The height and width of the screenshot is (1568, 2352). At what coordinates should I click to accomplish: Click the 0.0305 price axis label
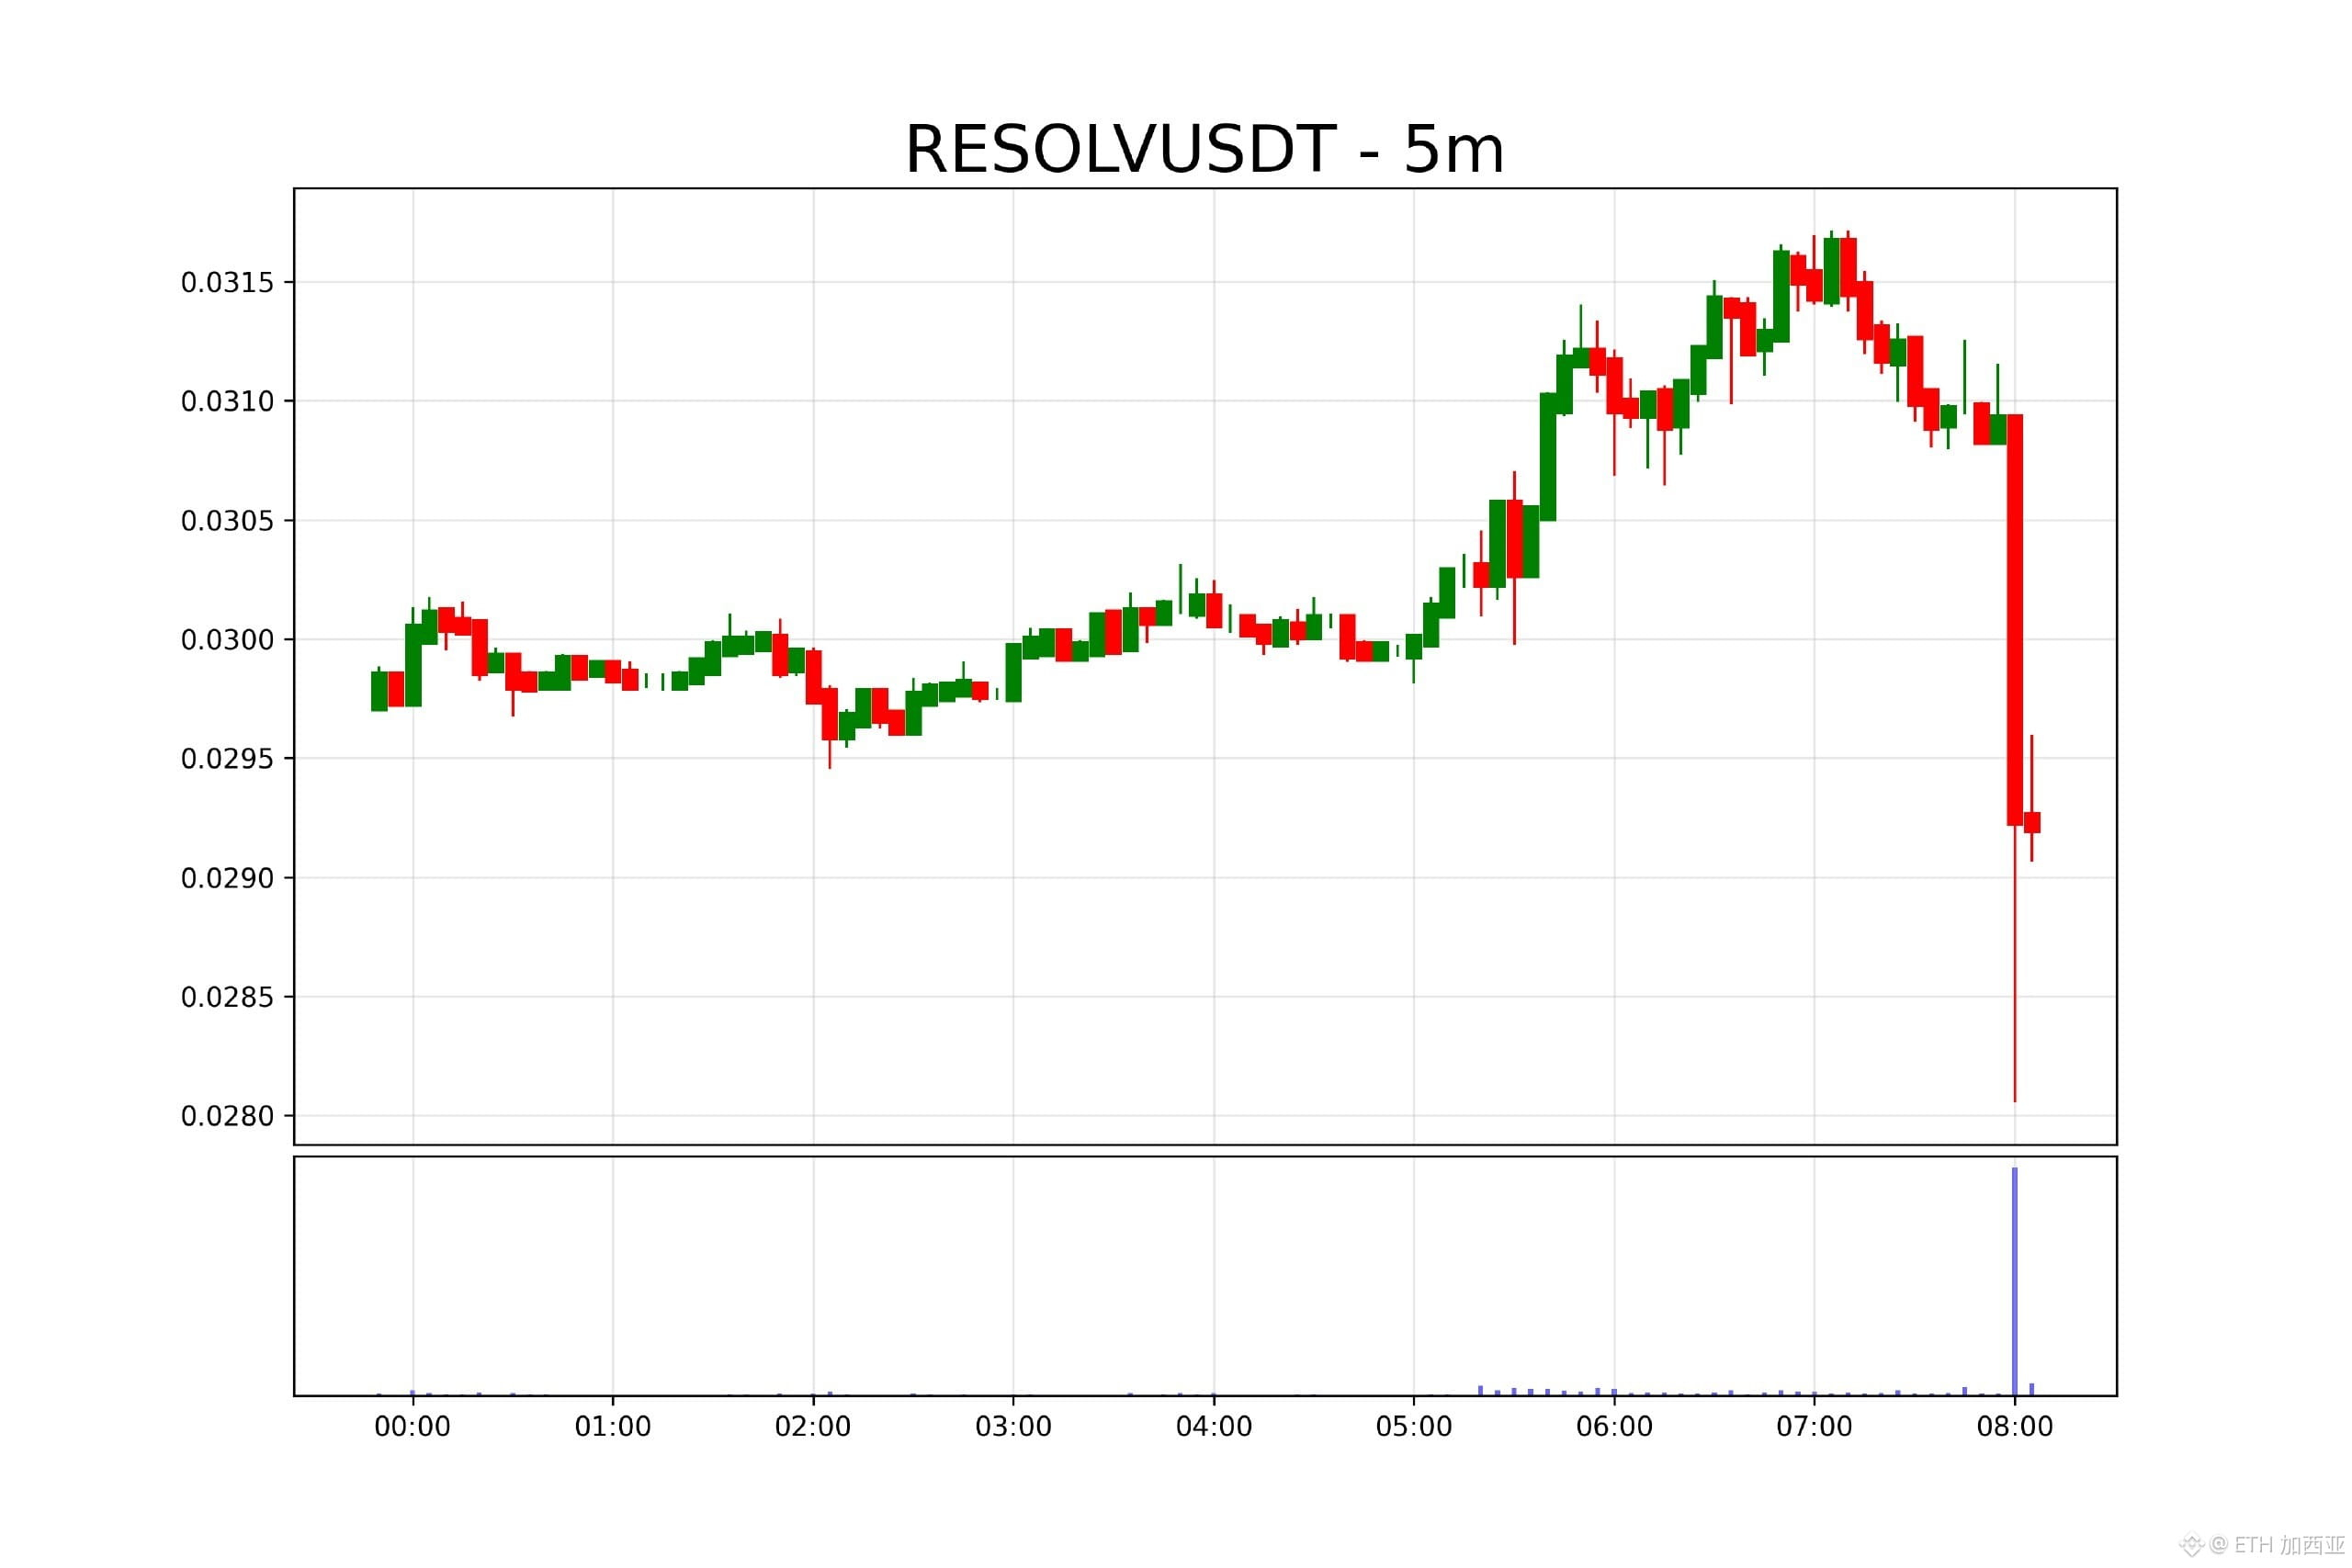pos(227,521)
